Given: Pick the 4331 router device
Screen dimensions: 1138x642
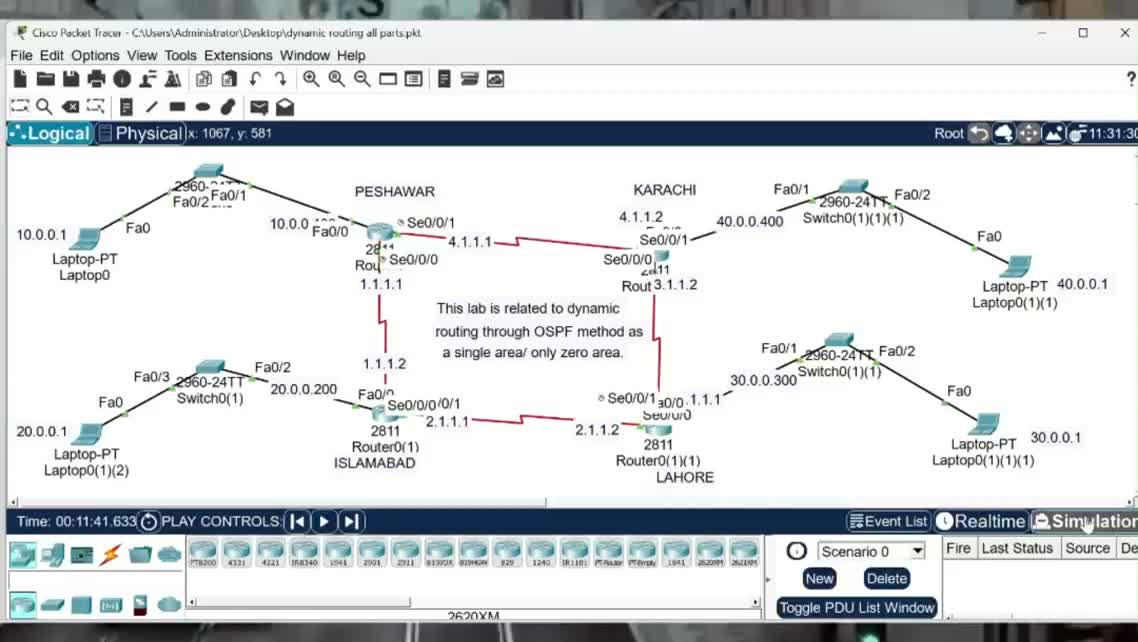Looking at the screenshot, I should [237, 553].
